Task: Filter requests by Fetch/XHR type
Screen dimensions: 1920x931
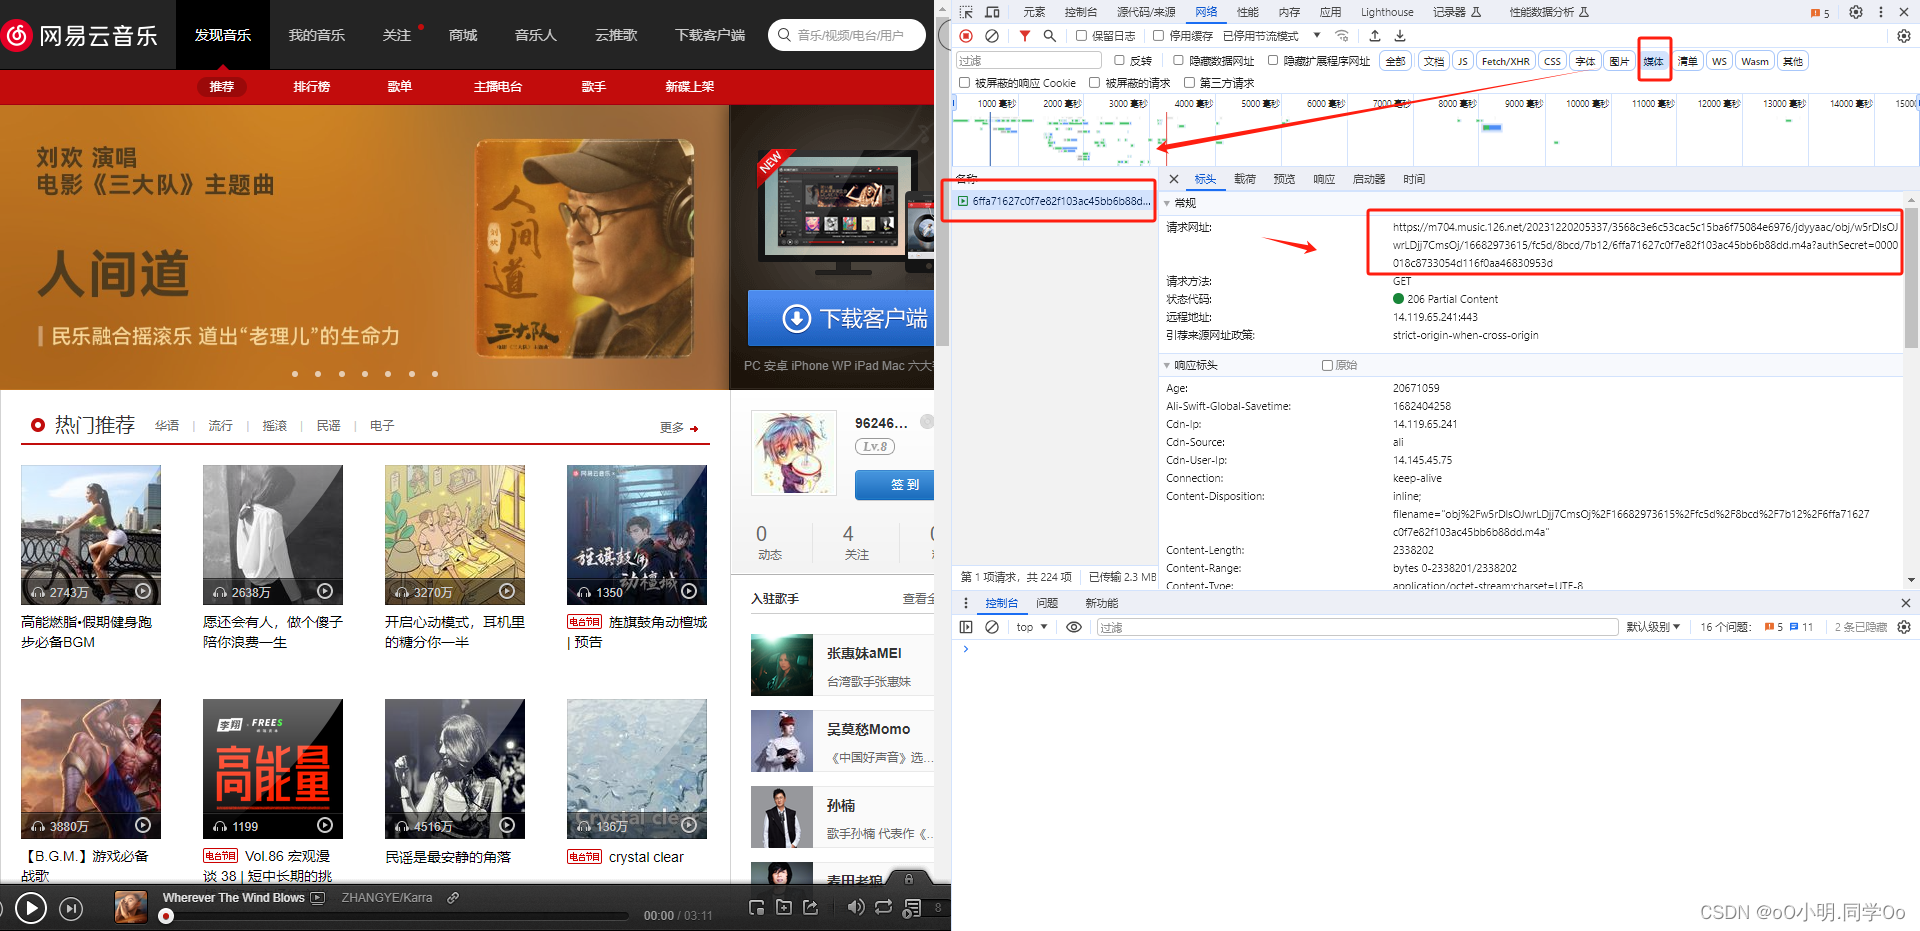Action: click(x=1505, y=61)
